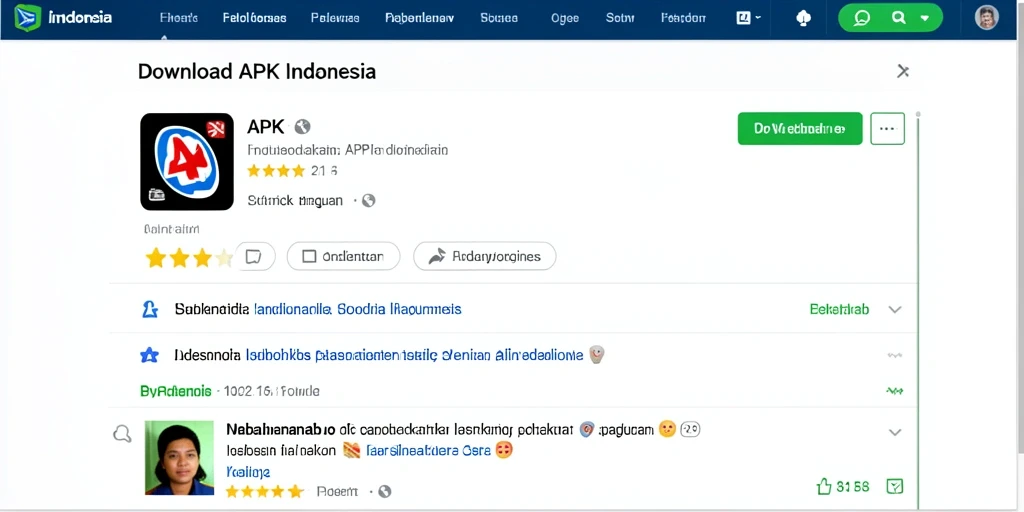The height and width of the screenshot is (512, 1024).
Task: Click the smiling face emoji in review
Action: [667, 429]
